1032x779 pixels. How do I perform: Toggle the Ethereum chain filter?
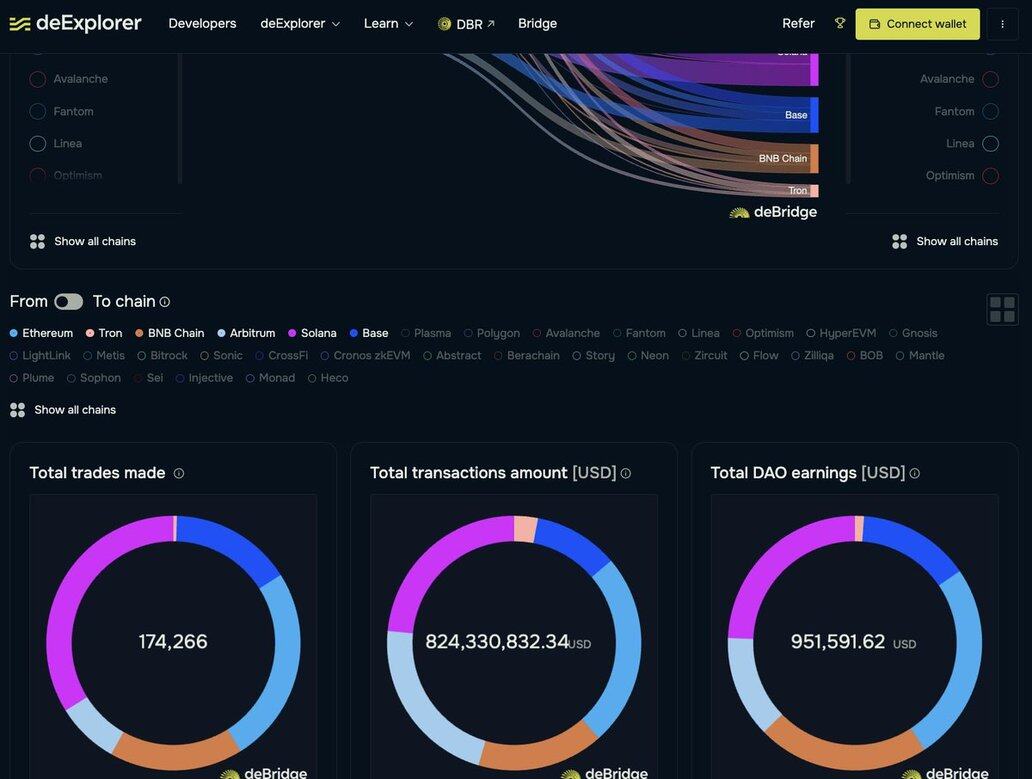click(x=41, y=333)
